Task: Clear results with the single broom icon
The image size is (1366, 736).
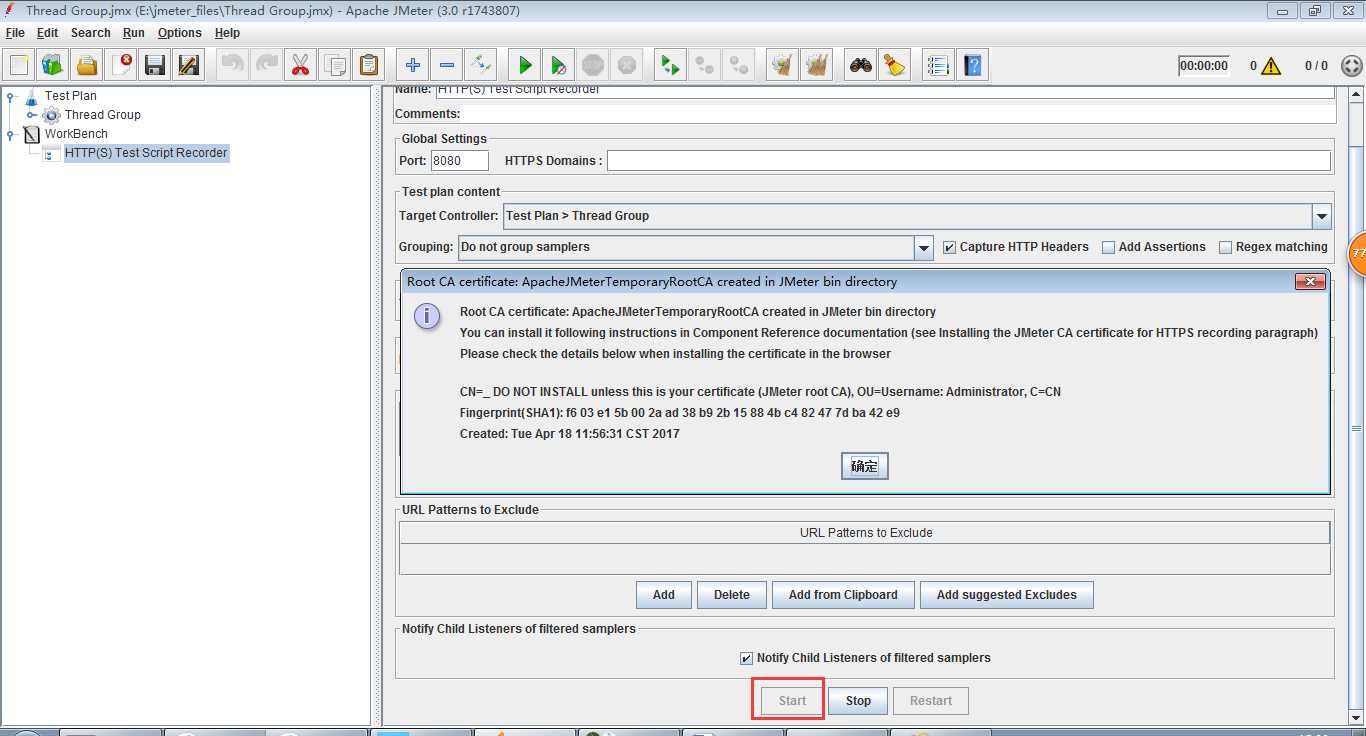Action: [782, 65]
